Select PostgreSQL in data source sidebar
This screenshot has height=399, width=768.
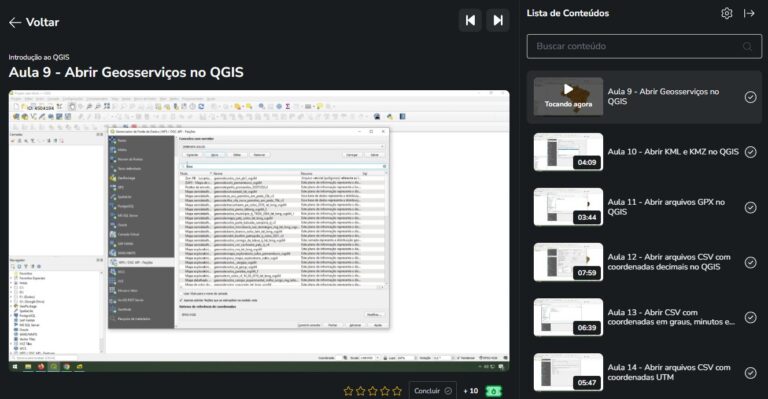(x=141, y=206)
